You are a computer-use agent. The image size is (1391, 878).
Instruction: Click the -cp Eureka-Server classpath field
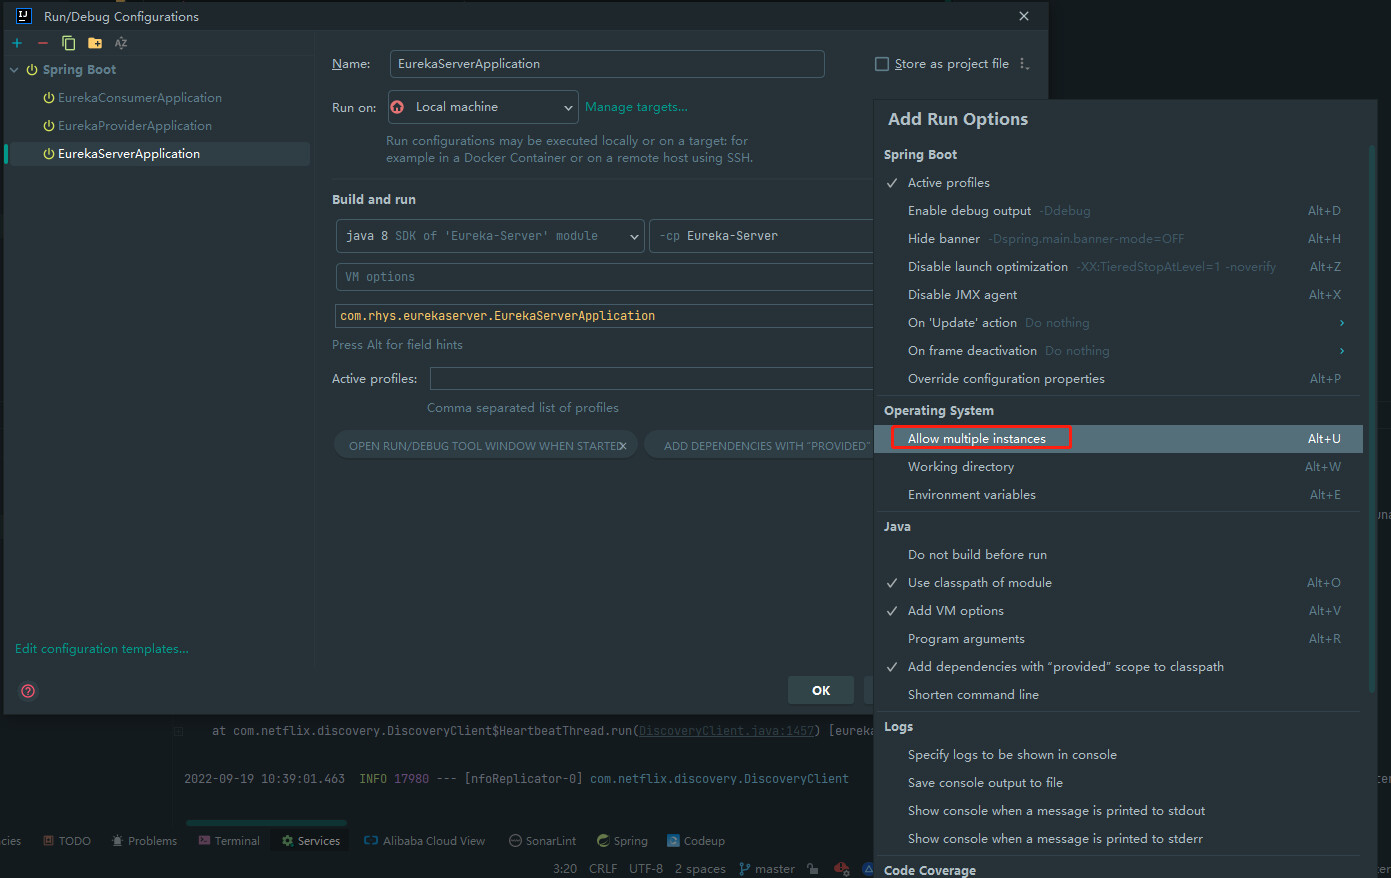click(762, 236)
